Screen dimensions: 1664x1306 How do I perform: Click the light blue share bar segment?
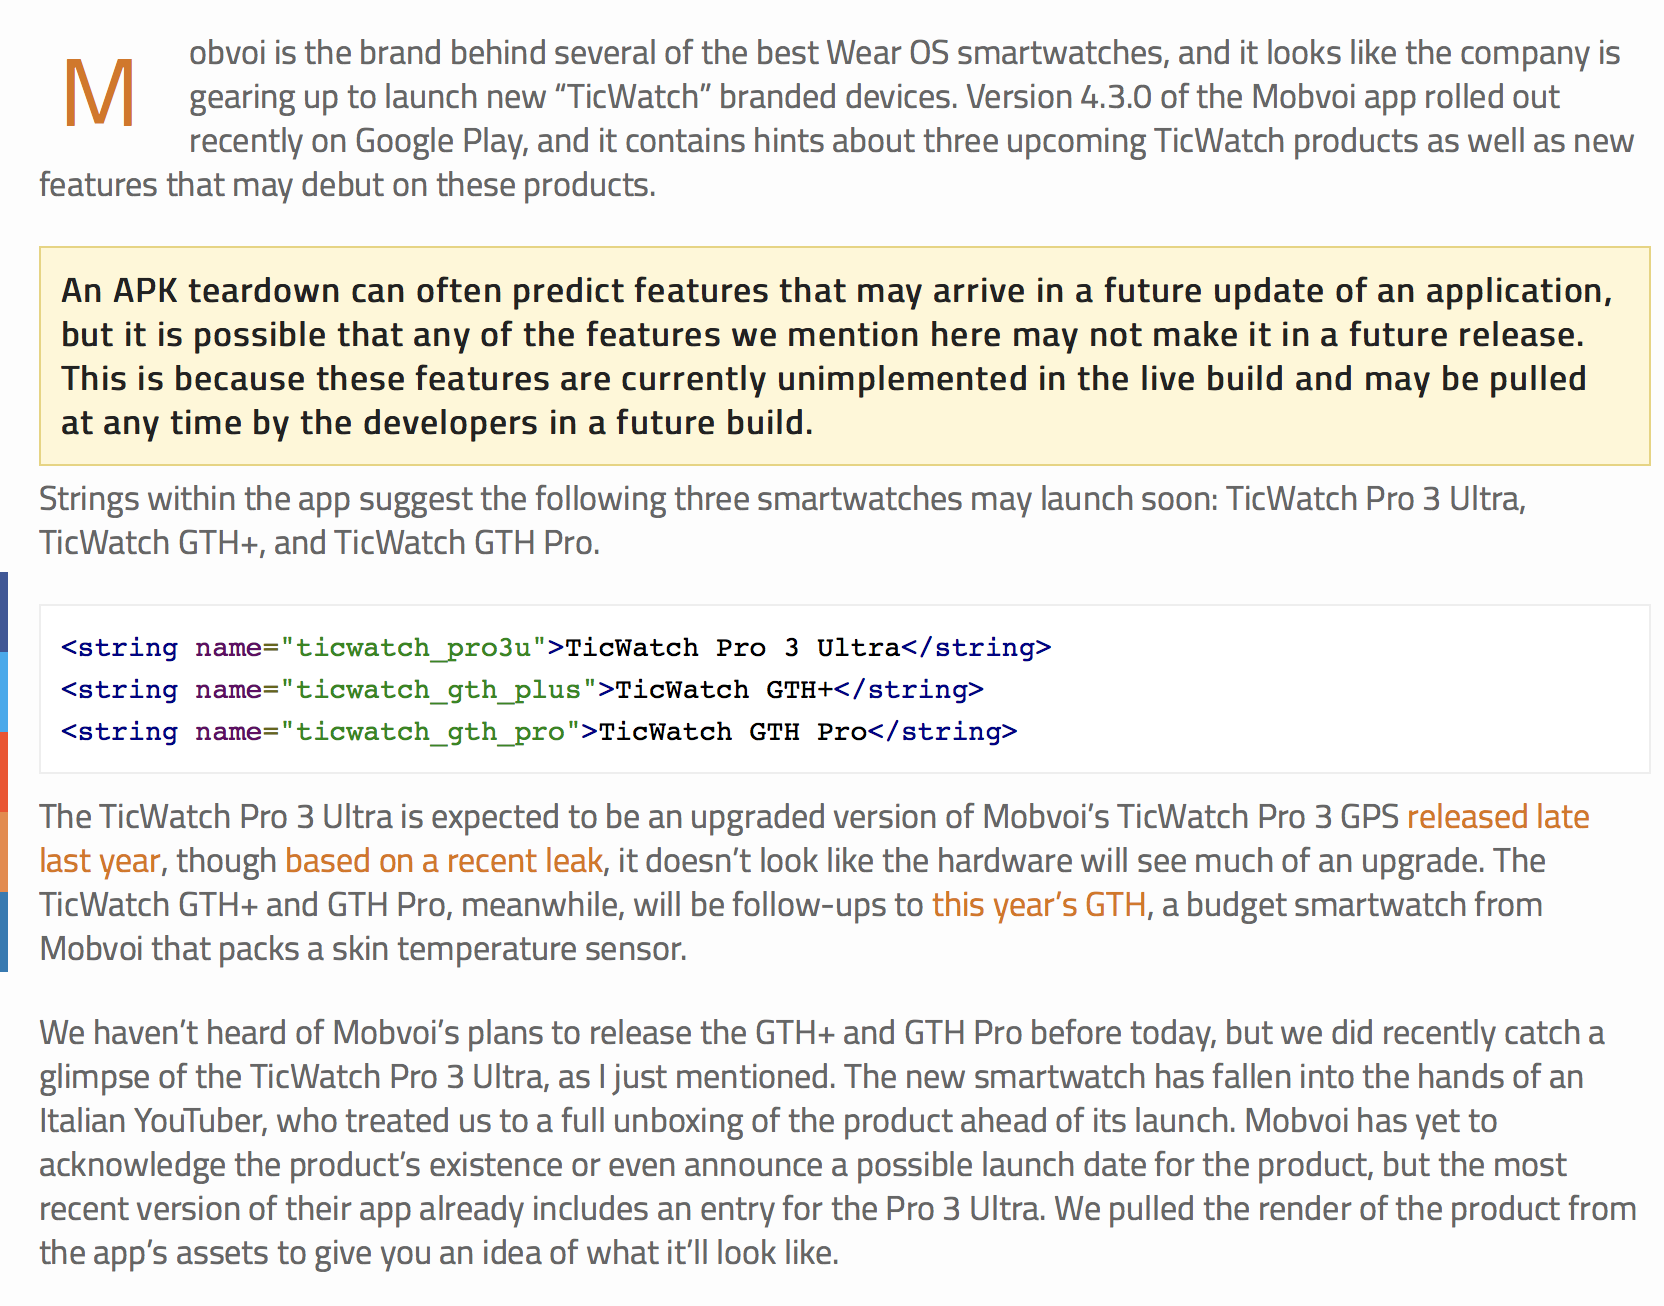click(x=4, y=692)
